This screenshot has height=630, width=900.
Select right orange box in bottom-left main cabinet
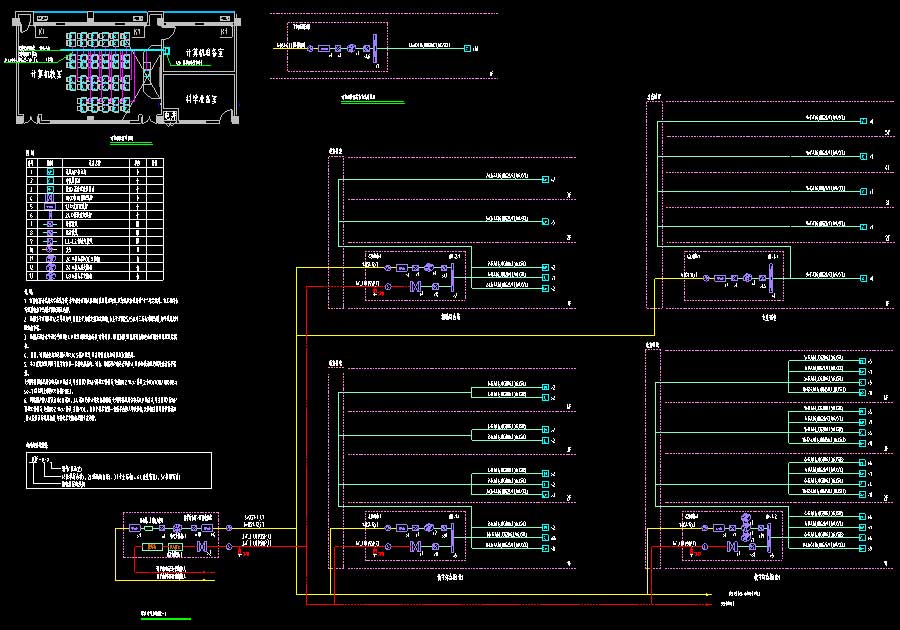click(x=175, y=547)
